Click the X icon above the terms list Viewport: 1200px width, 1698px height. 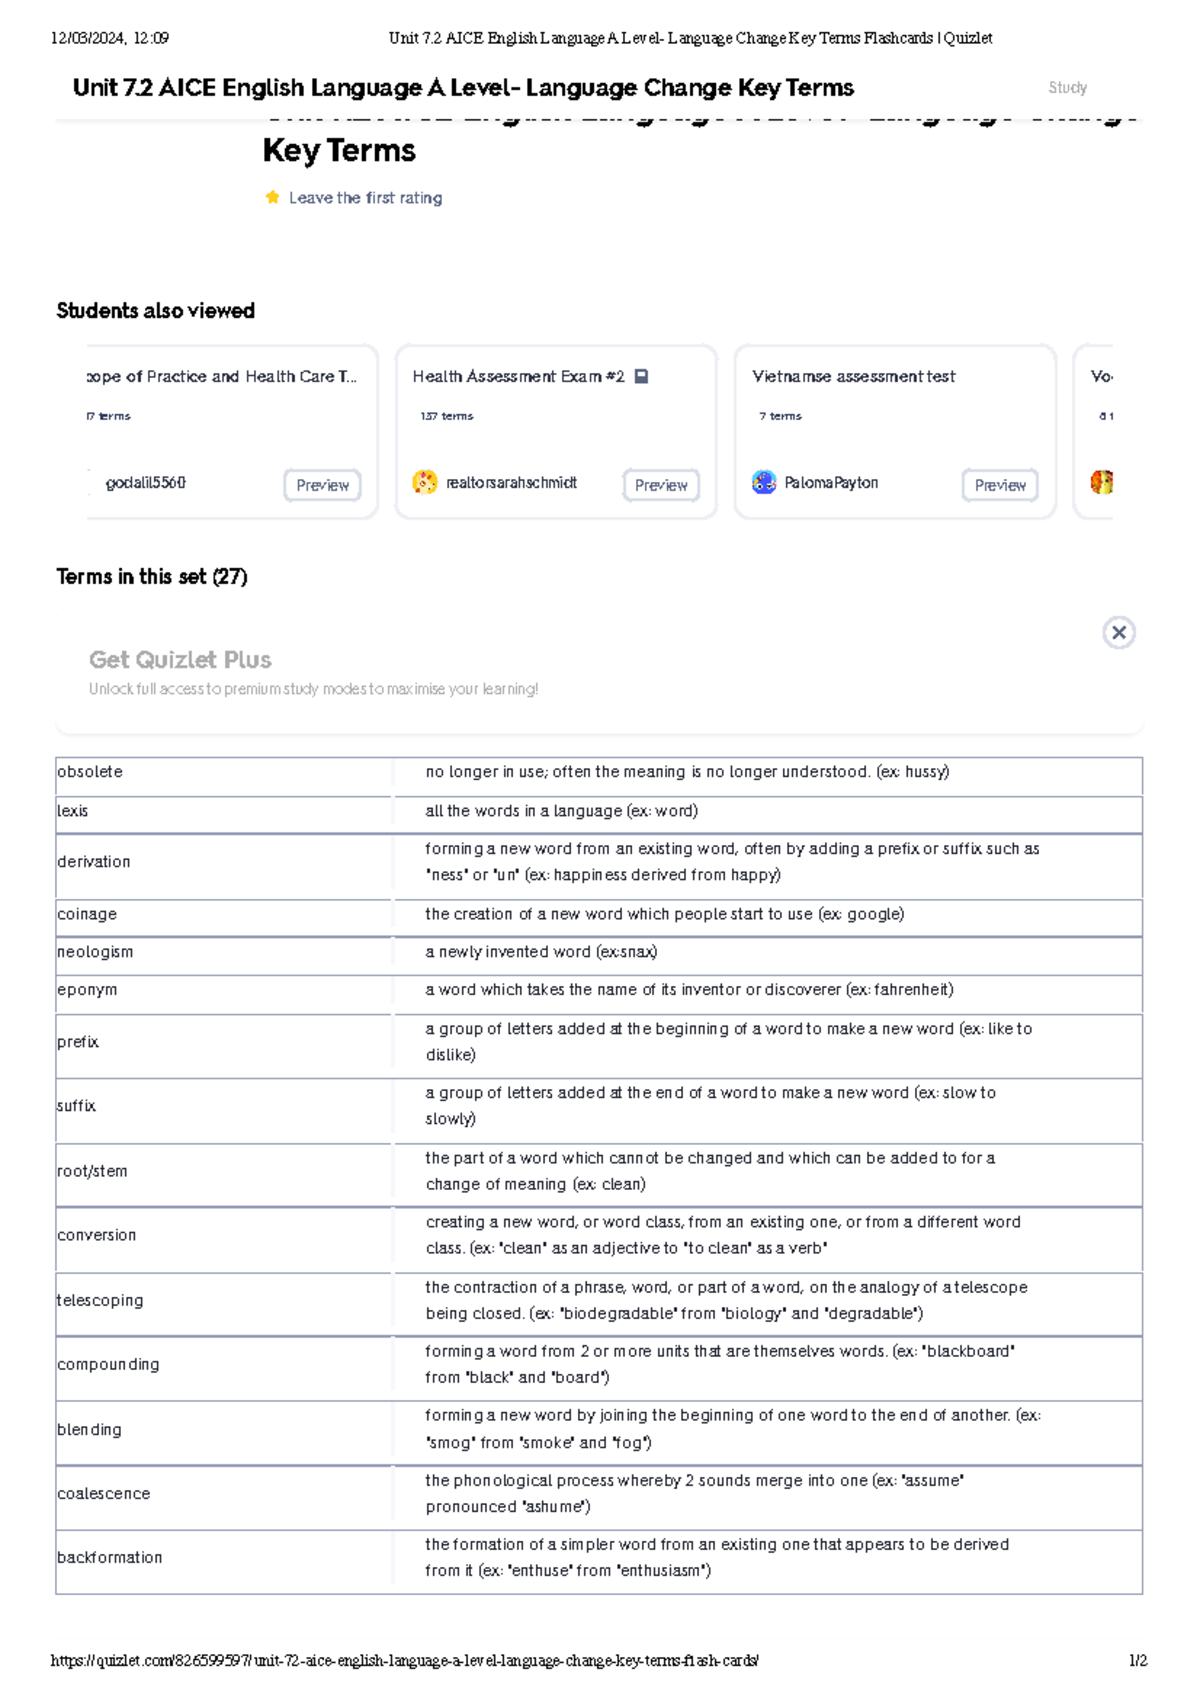pyautogui.click(x=1117, y=632)
